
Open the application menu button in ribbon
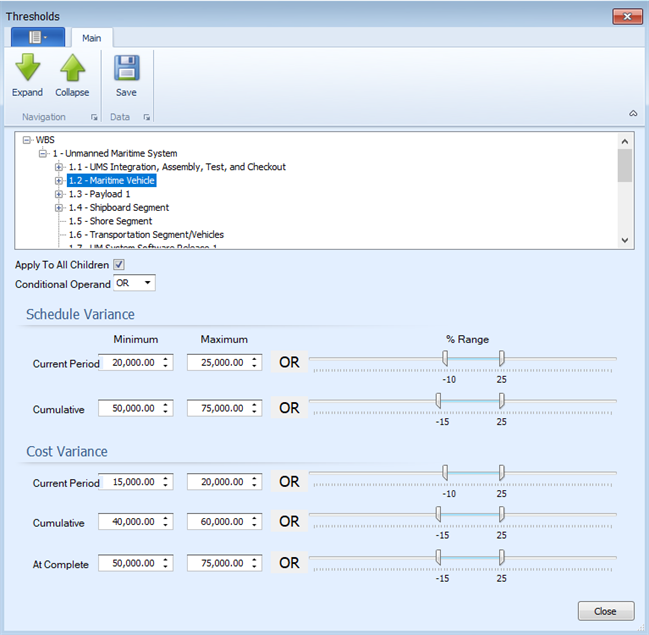pos(38,37)
